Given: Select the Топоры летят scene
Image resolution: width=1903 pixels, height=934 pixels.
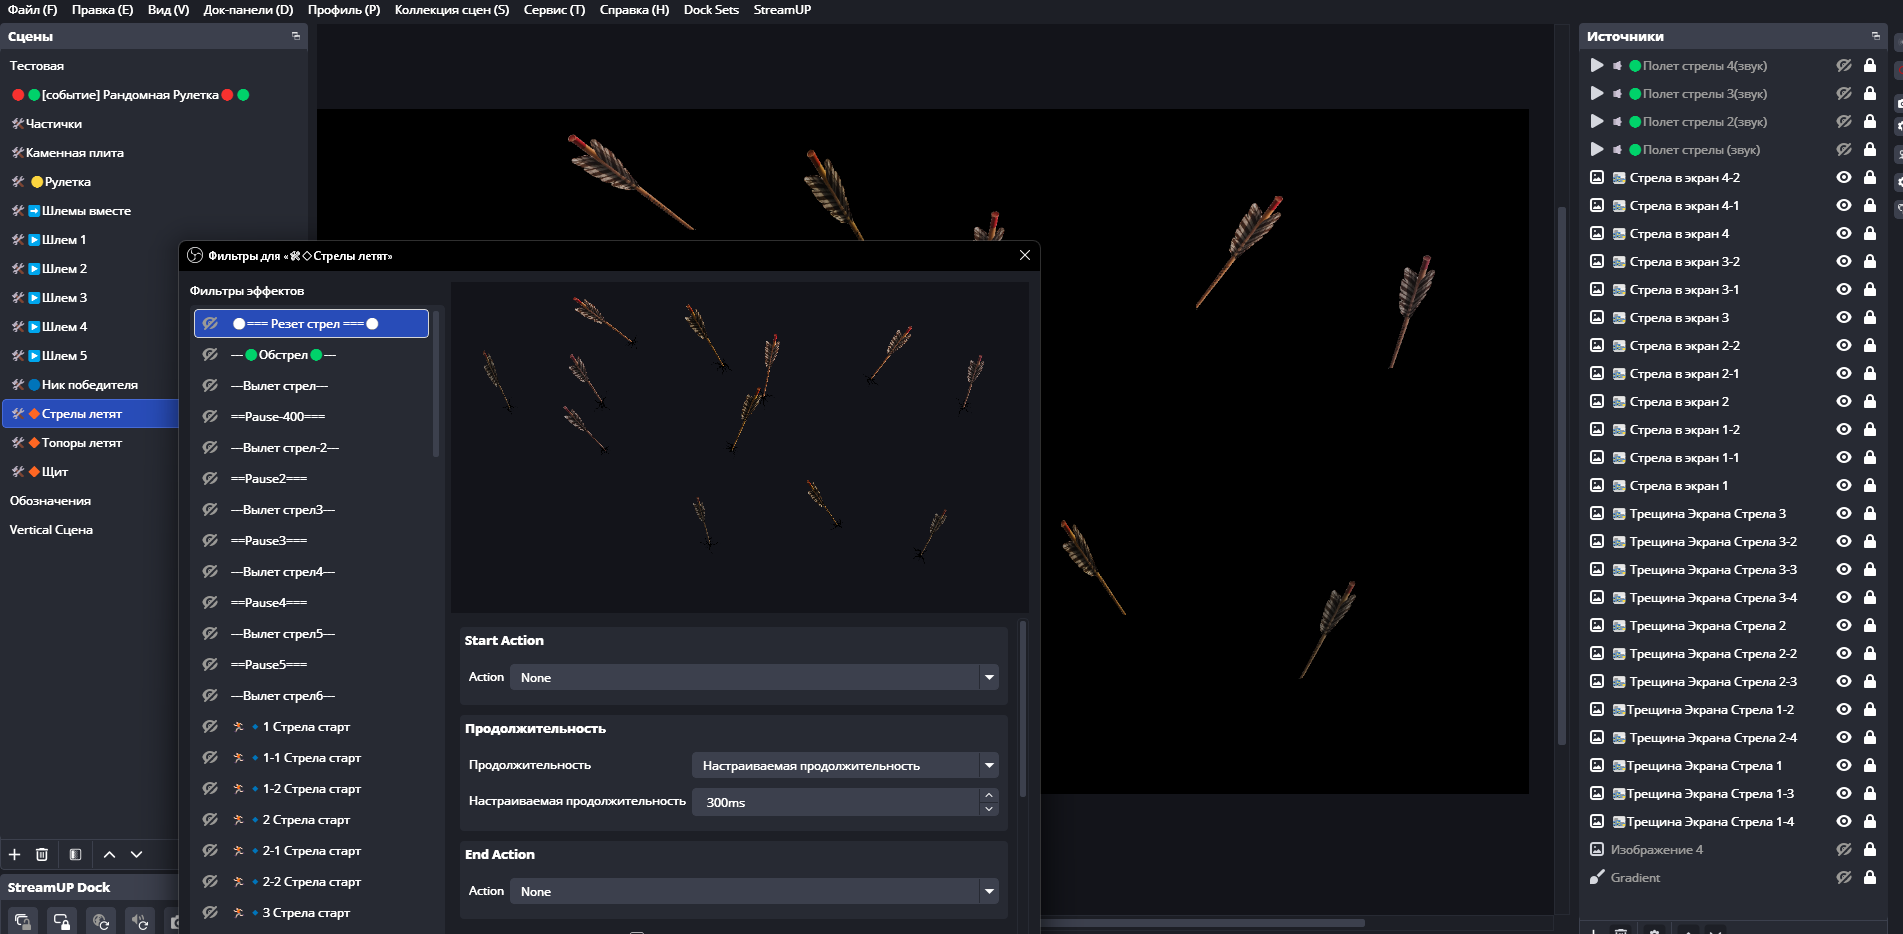Looking at the screenshot, I should [x=82, y=443].
